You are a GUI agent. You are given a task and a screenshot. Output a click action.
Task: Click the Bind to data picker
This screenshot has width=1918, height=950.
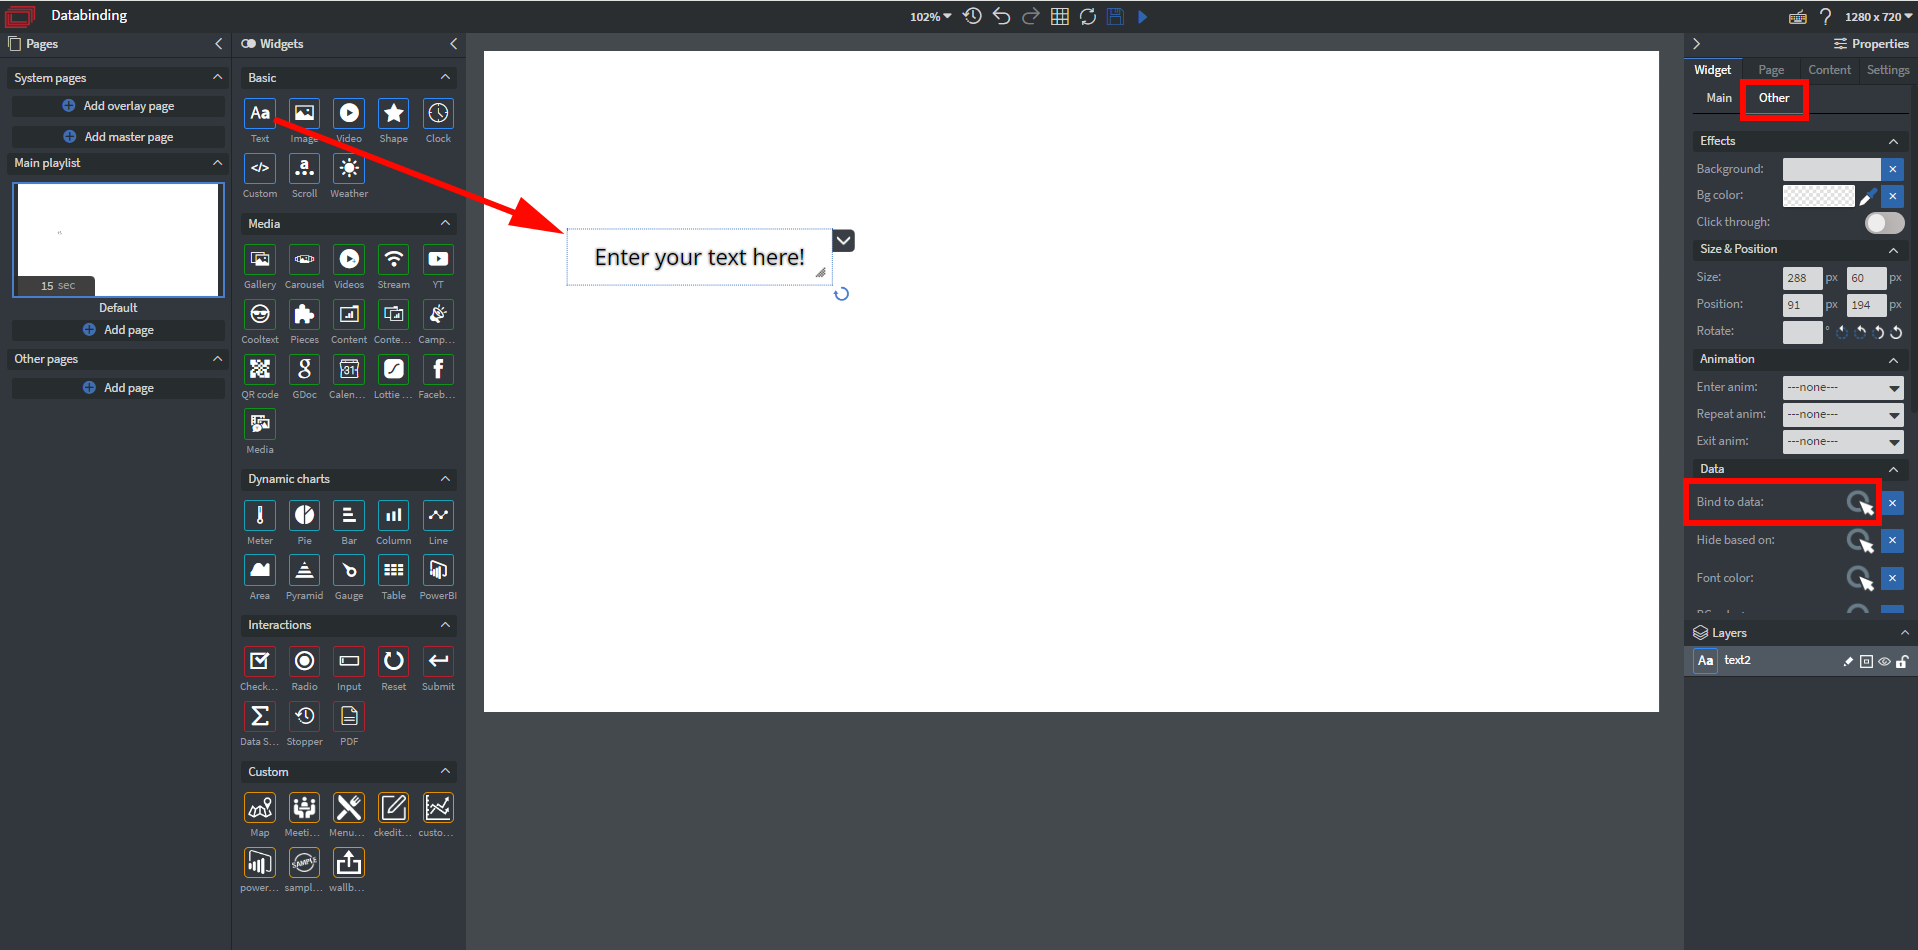pos(1860,503)
